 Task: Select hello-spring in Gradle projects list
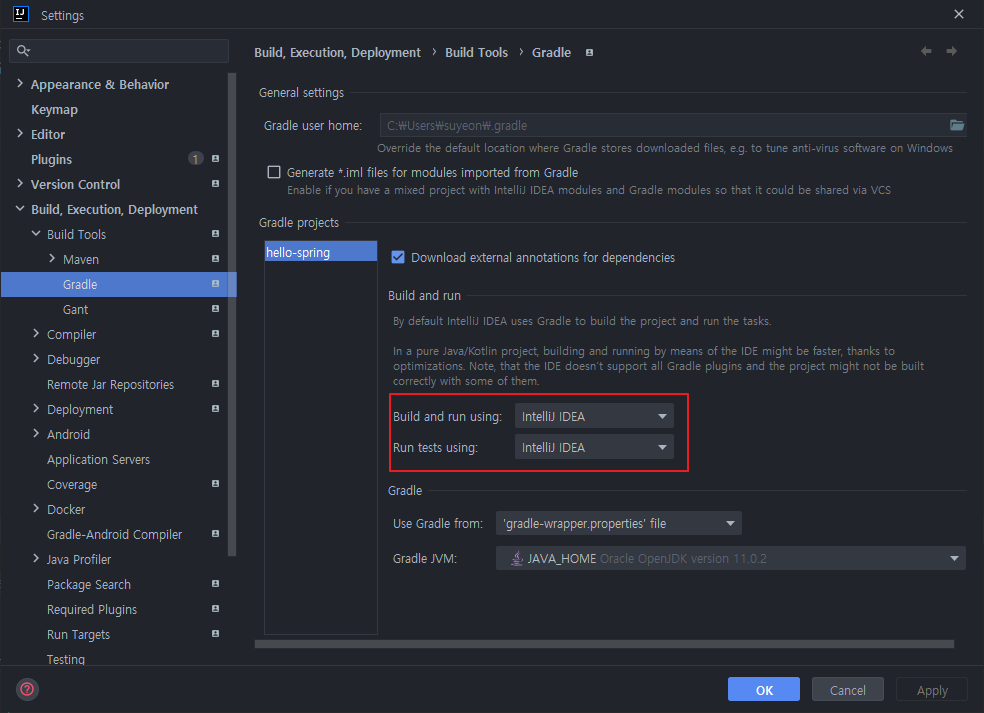(321, 252)
